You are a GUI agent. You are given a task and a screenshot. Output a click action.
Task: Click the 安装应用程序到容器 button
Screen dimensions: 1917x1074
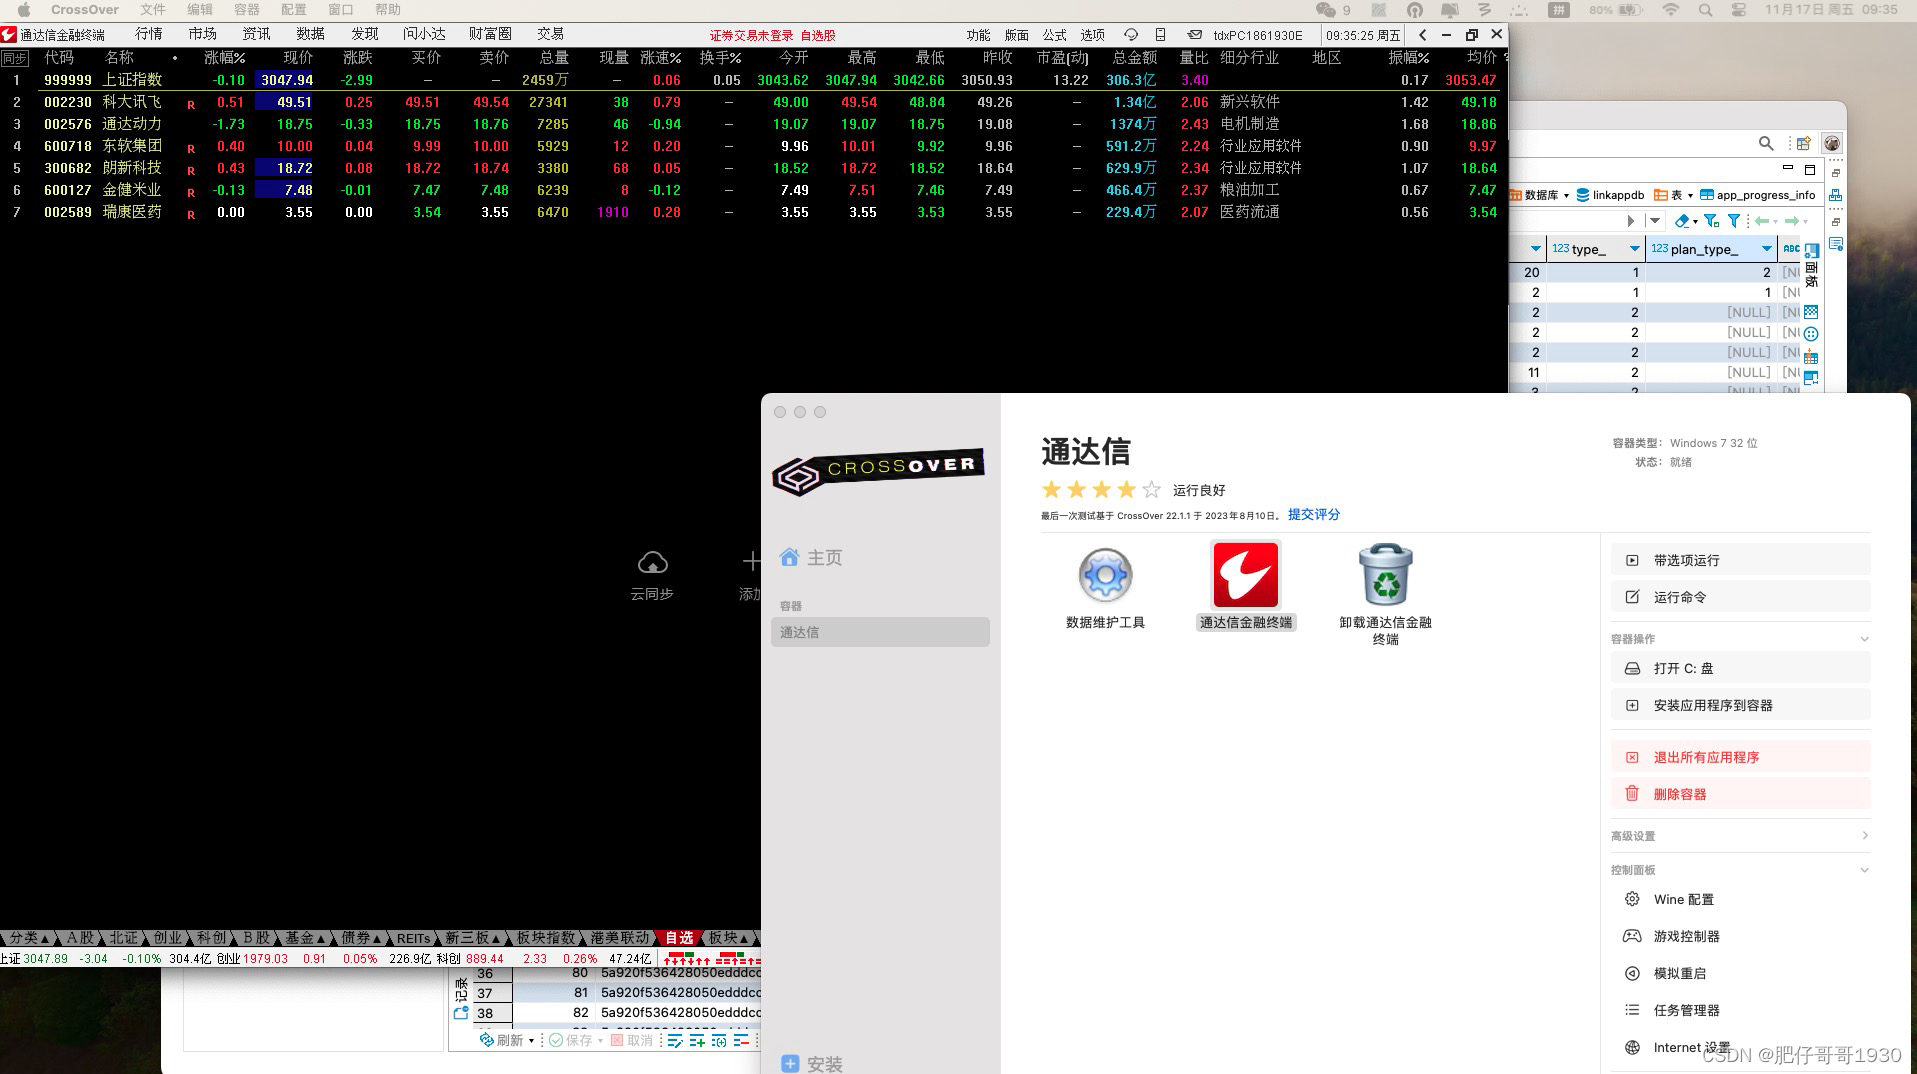[x=1740, y=705]
